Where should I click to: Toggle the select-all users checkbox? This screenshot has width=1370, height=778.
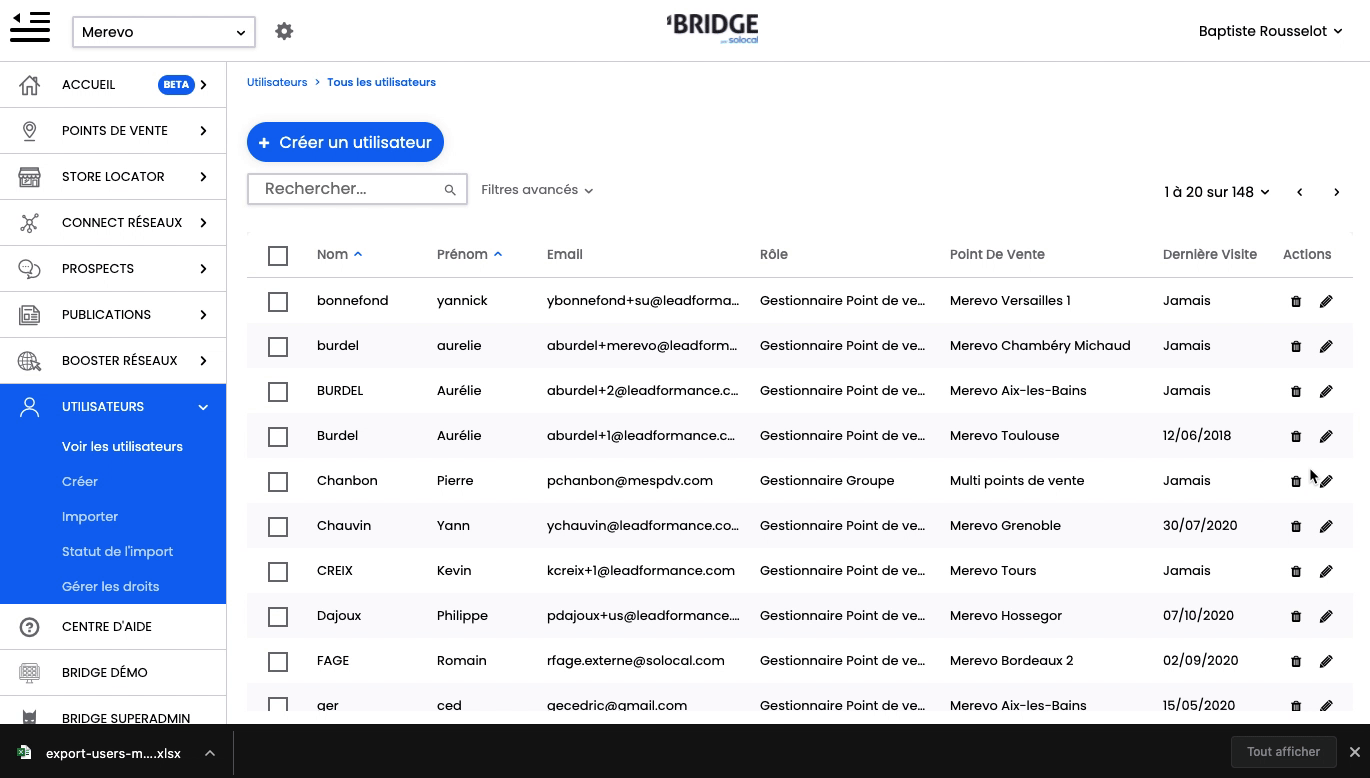pos(278,256)
